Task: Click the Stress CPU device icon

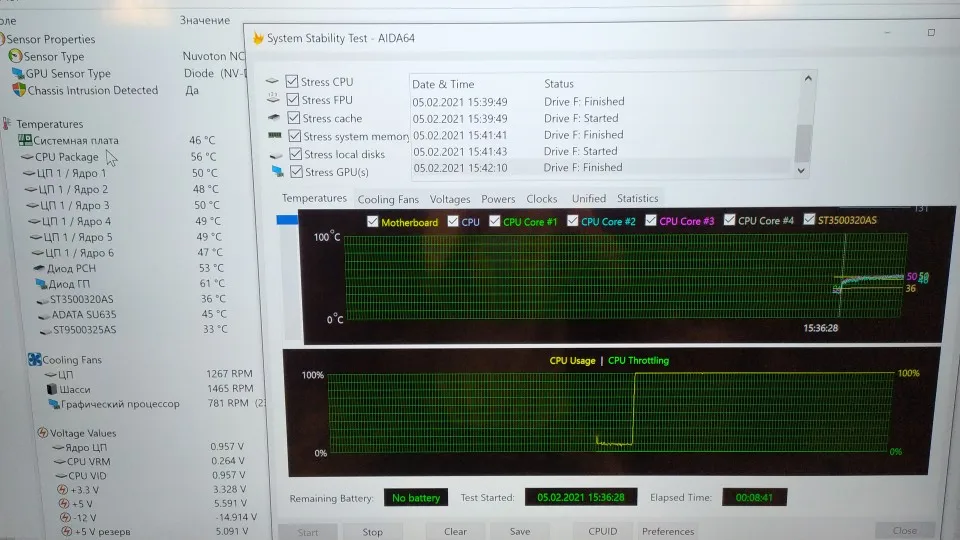Action: pos(272,81)
